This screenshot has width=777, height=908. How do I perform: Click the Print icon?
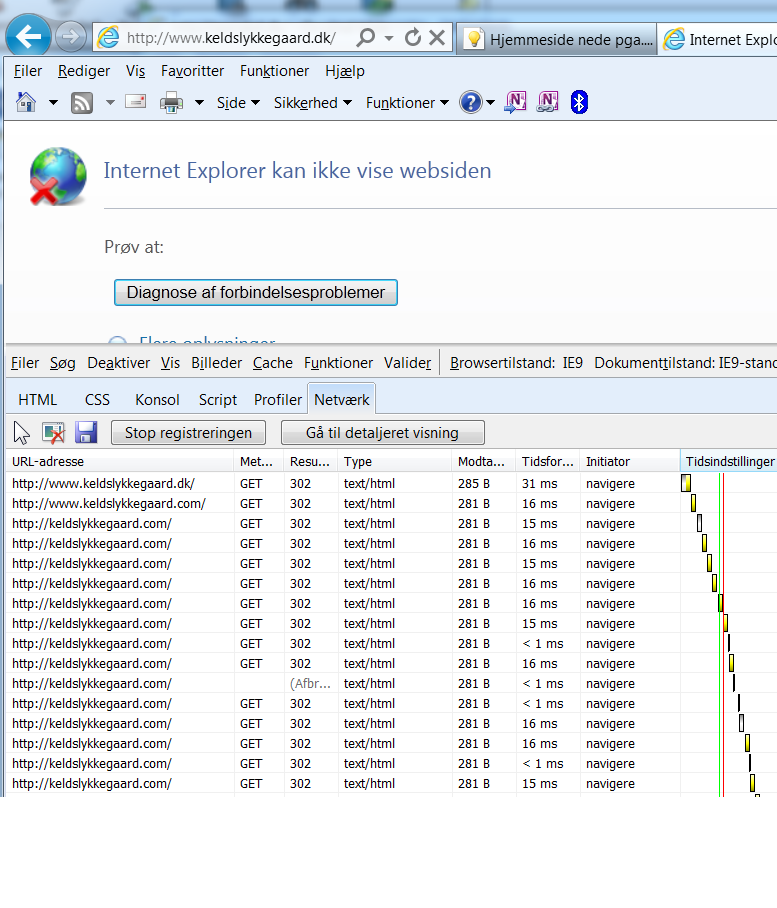(171, 103)
